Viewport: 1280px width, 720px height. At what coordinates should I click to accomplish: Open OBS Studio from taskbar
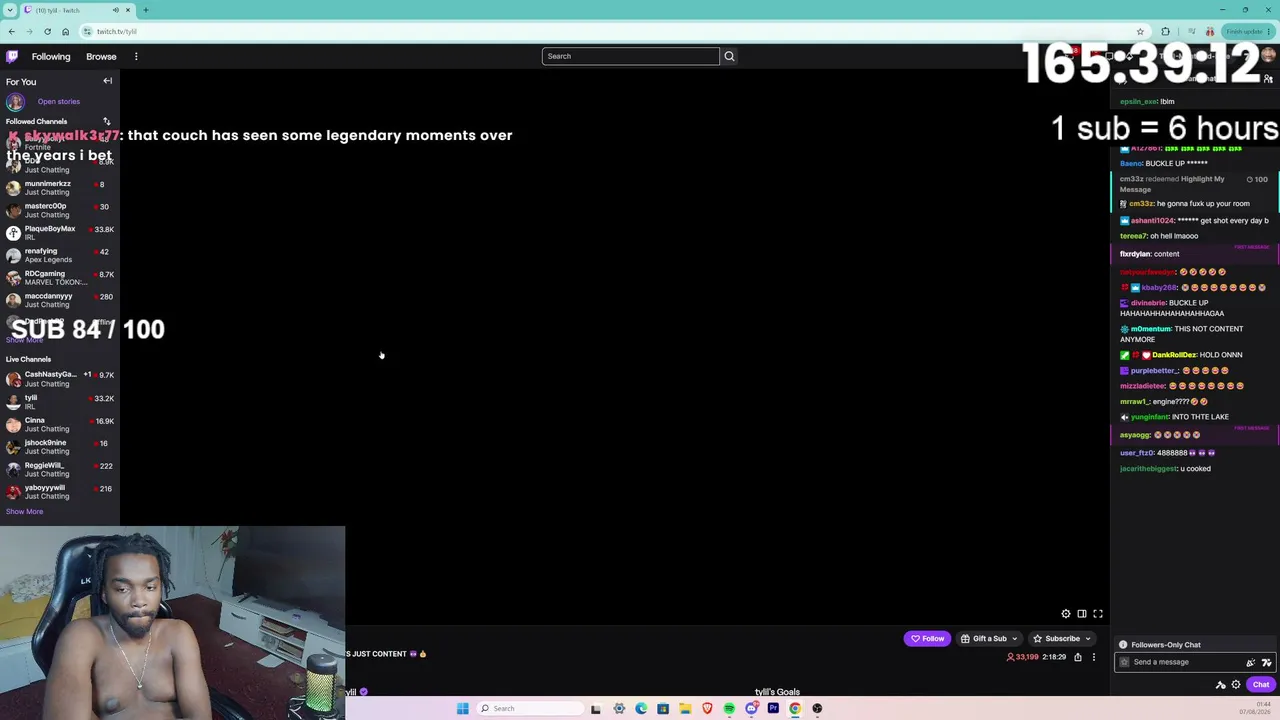tap(817, 709)
